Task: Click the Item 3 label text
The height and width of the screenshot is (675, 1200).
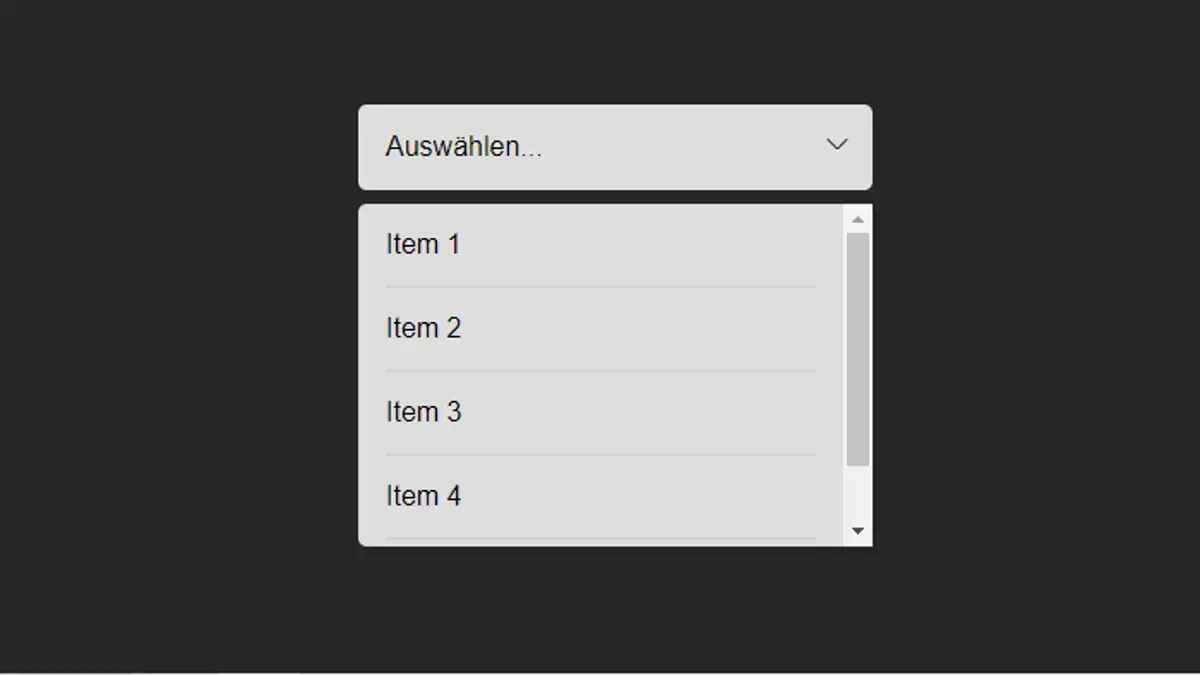Action: [423, 411]
